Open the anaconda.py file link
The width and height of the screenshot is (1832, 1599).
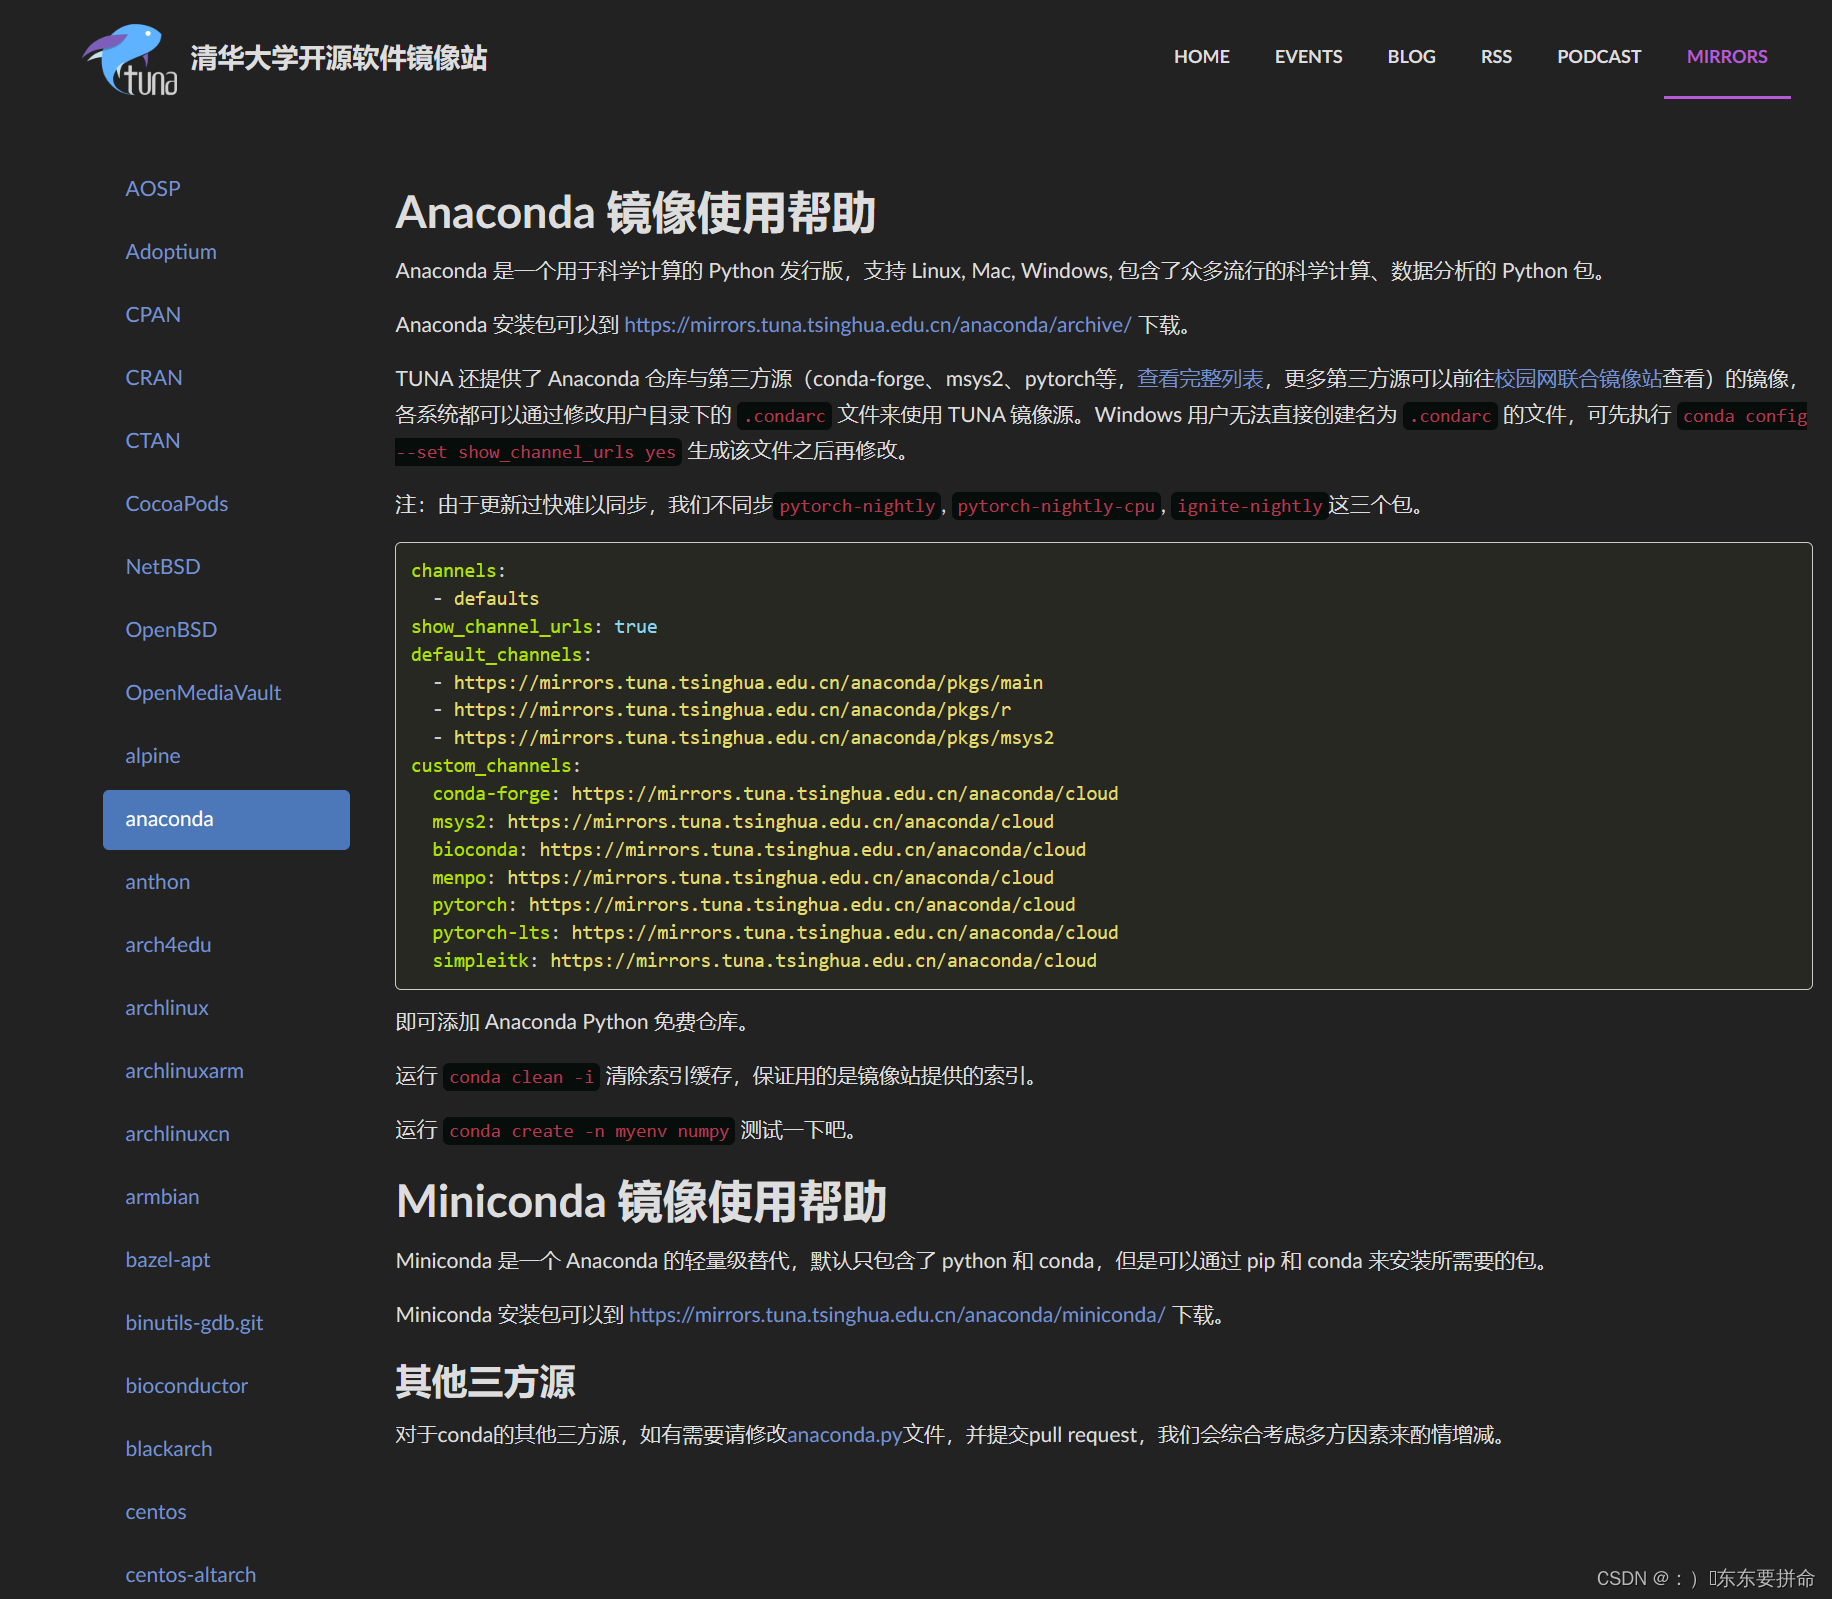tap(845, 1435)
